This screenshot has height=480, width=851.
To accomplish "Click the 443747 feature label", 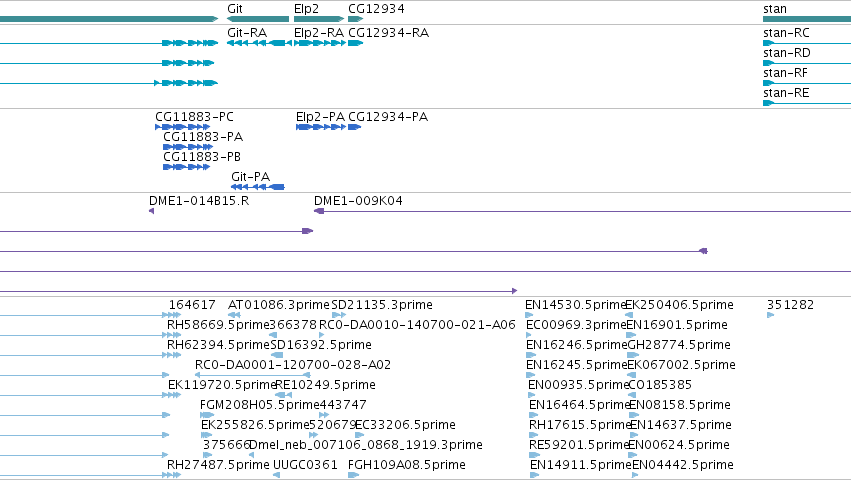I will 344,406.
